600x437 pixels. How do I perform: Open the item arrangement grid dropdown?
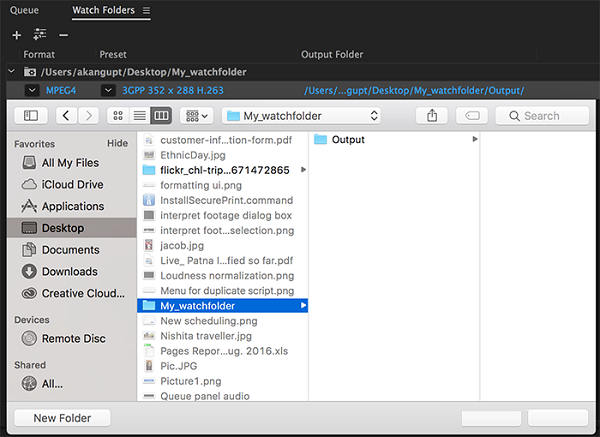(194, 116)
